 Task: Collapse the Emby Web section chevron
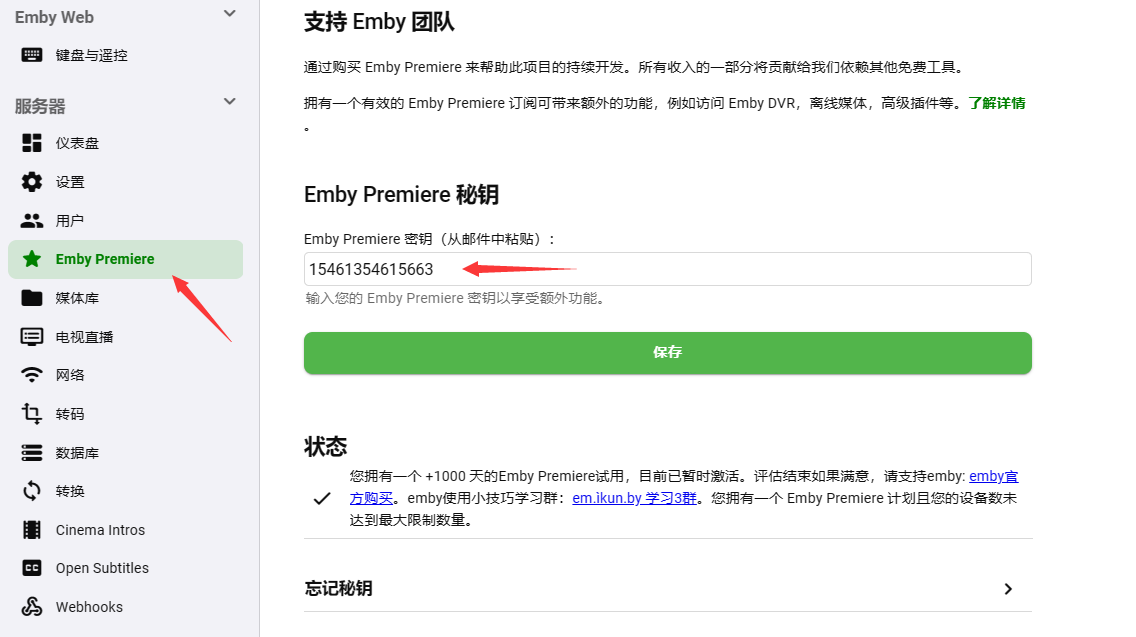click(x=230, y=14)
